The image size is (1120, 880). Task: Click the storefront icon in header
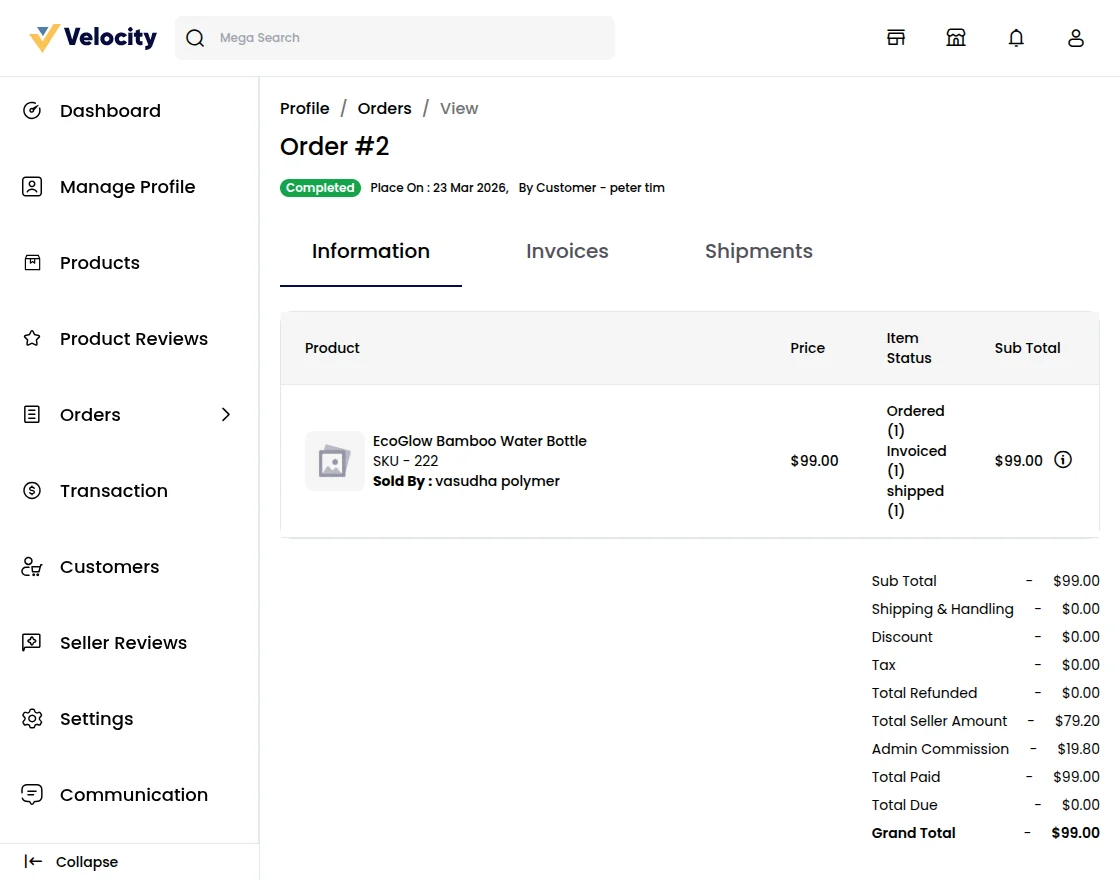click(956, 38)
